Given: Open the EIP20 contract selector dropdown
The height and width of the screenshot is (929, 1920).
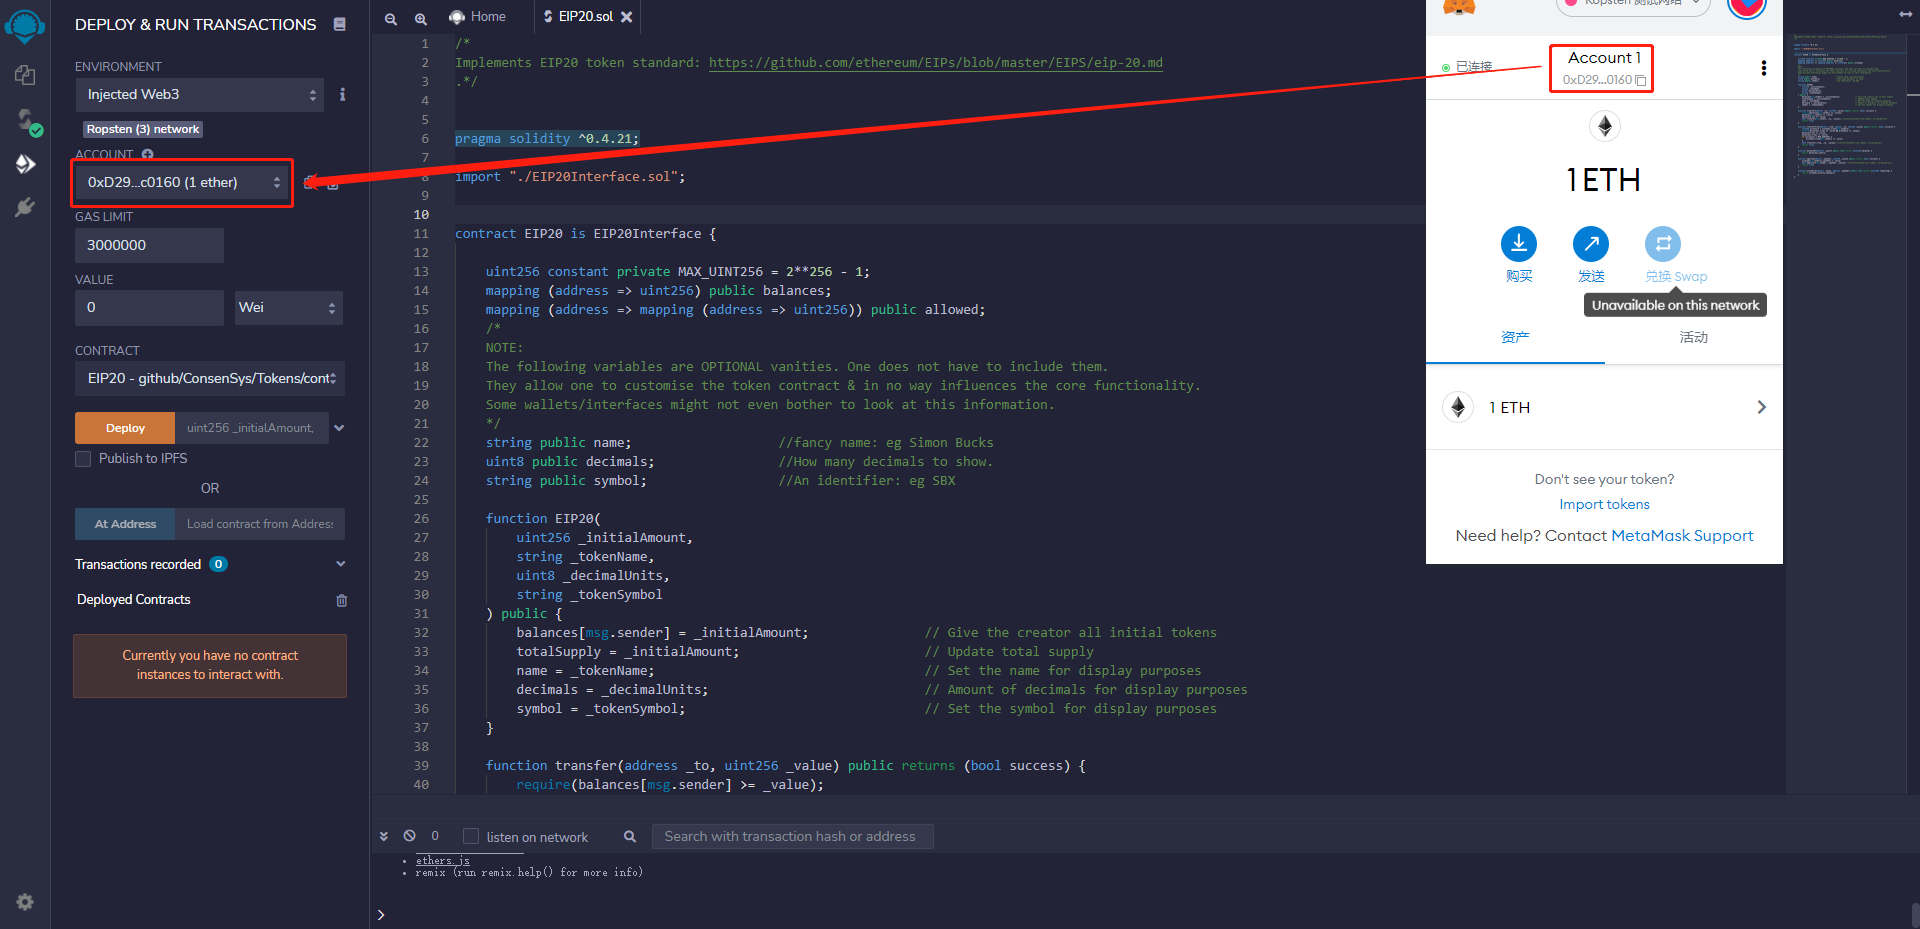Looking at the screenshot, I should click(x=210, y=379).
